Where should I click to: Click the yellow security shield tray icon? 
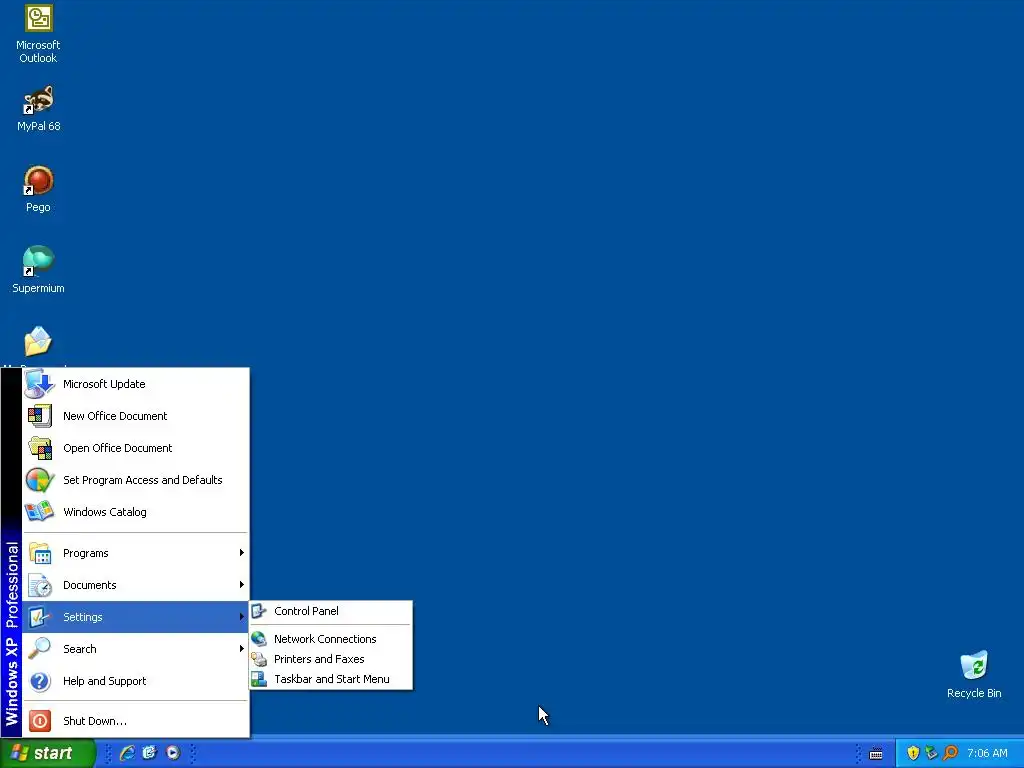click(913, 753)
